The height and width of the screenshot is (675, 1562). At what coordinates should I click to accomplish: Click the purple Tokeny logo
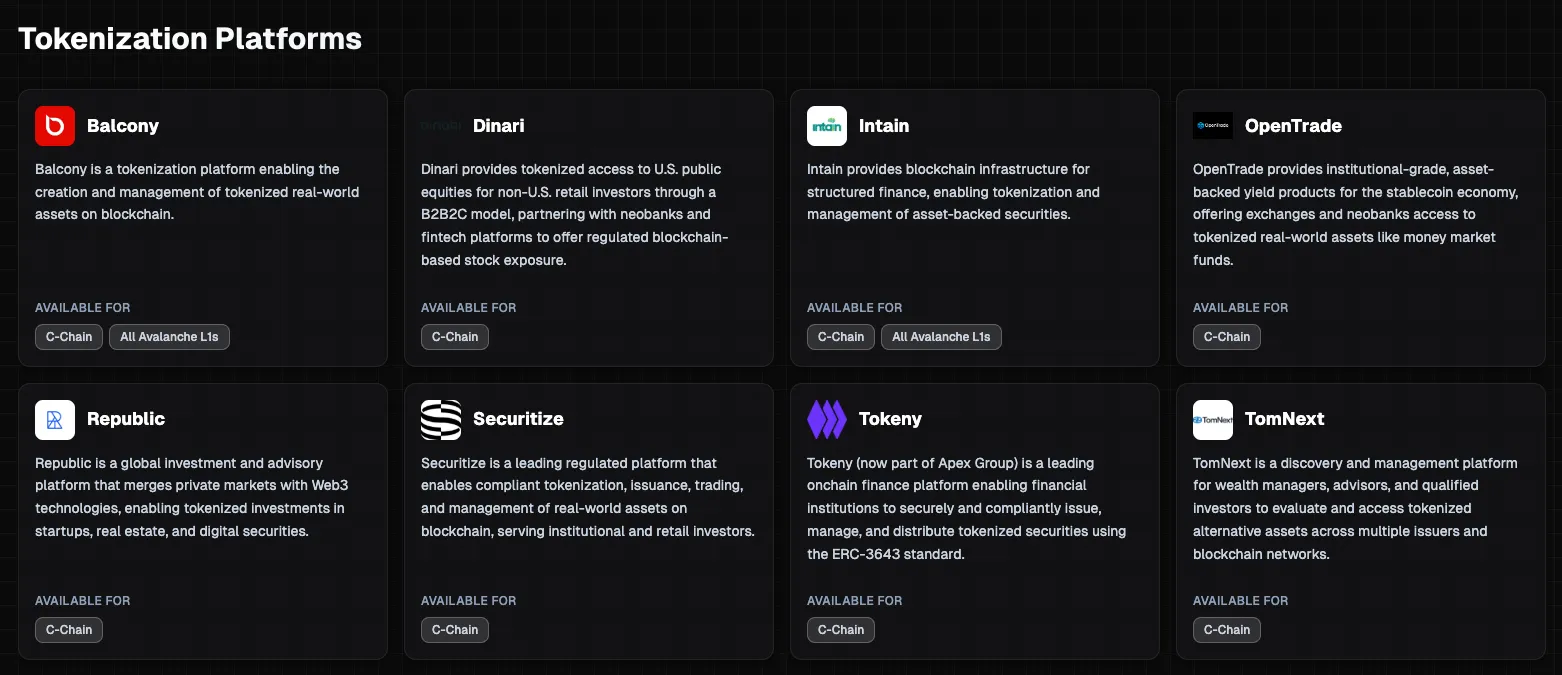pyautogui.click(x=827, y=419)
